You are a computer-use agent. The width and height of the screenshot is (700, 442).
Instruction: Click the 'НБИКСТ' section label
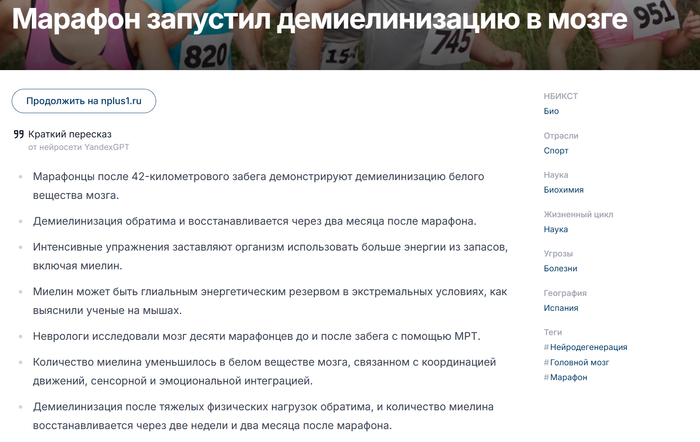[x=561, y=96]
